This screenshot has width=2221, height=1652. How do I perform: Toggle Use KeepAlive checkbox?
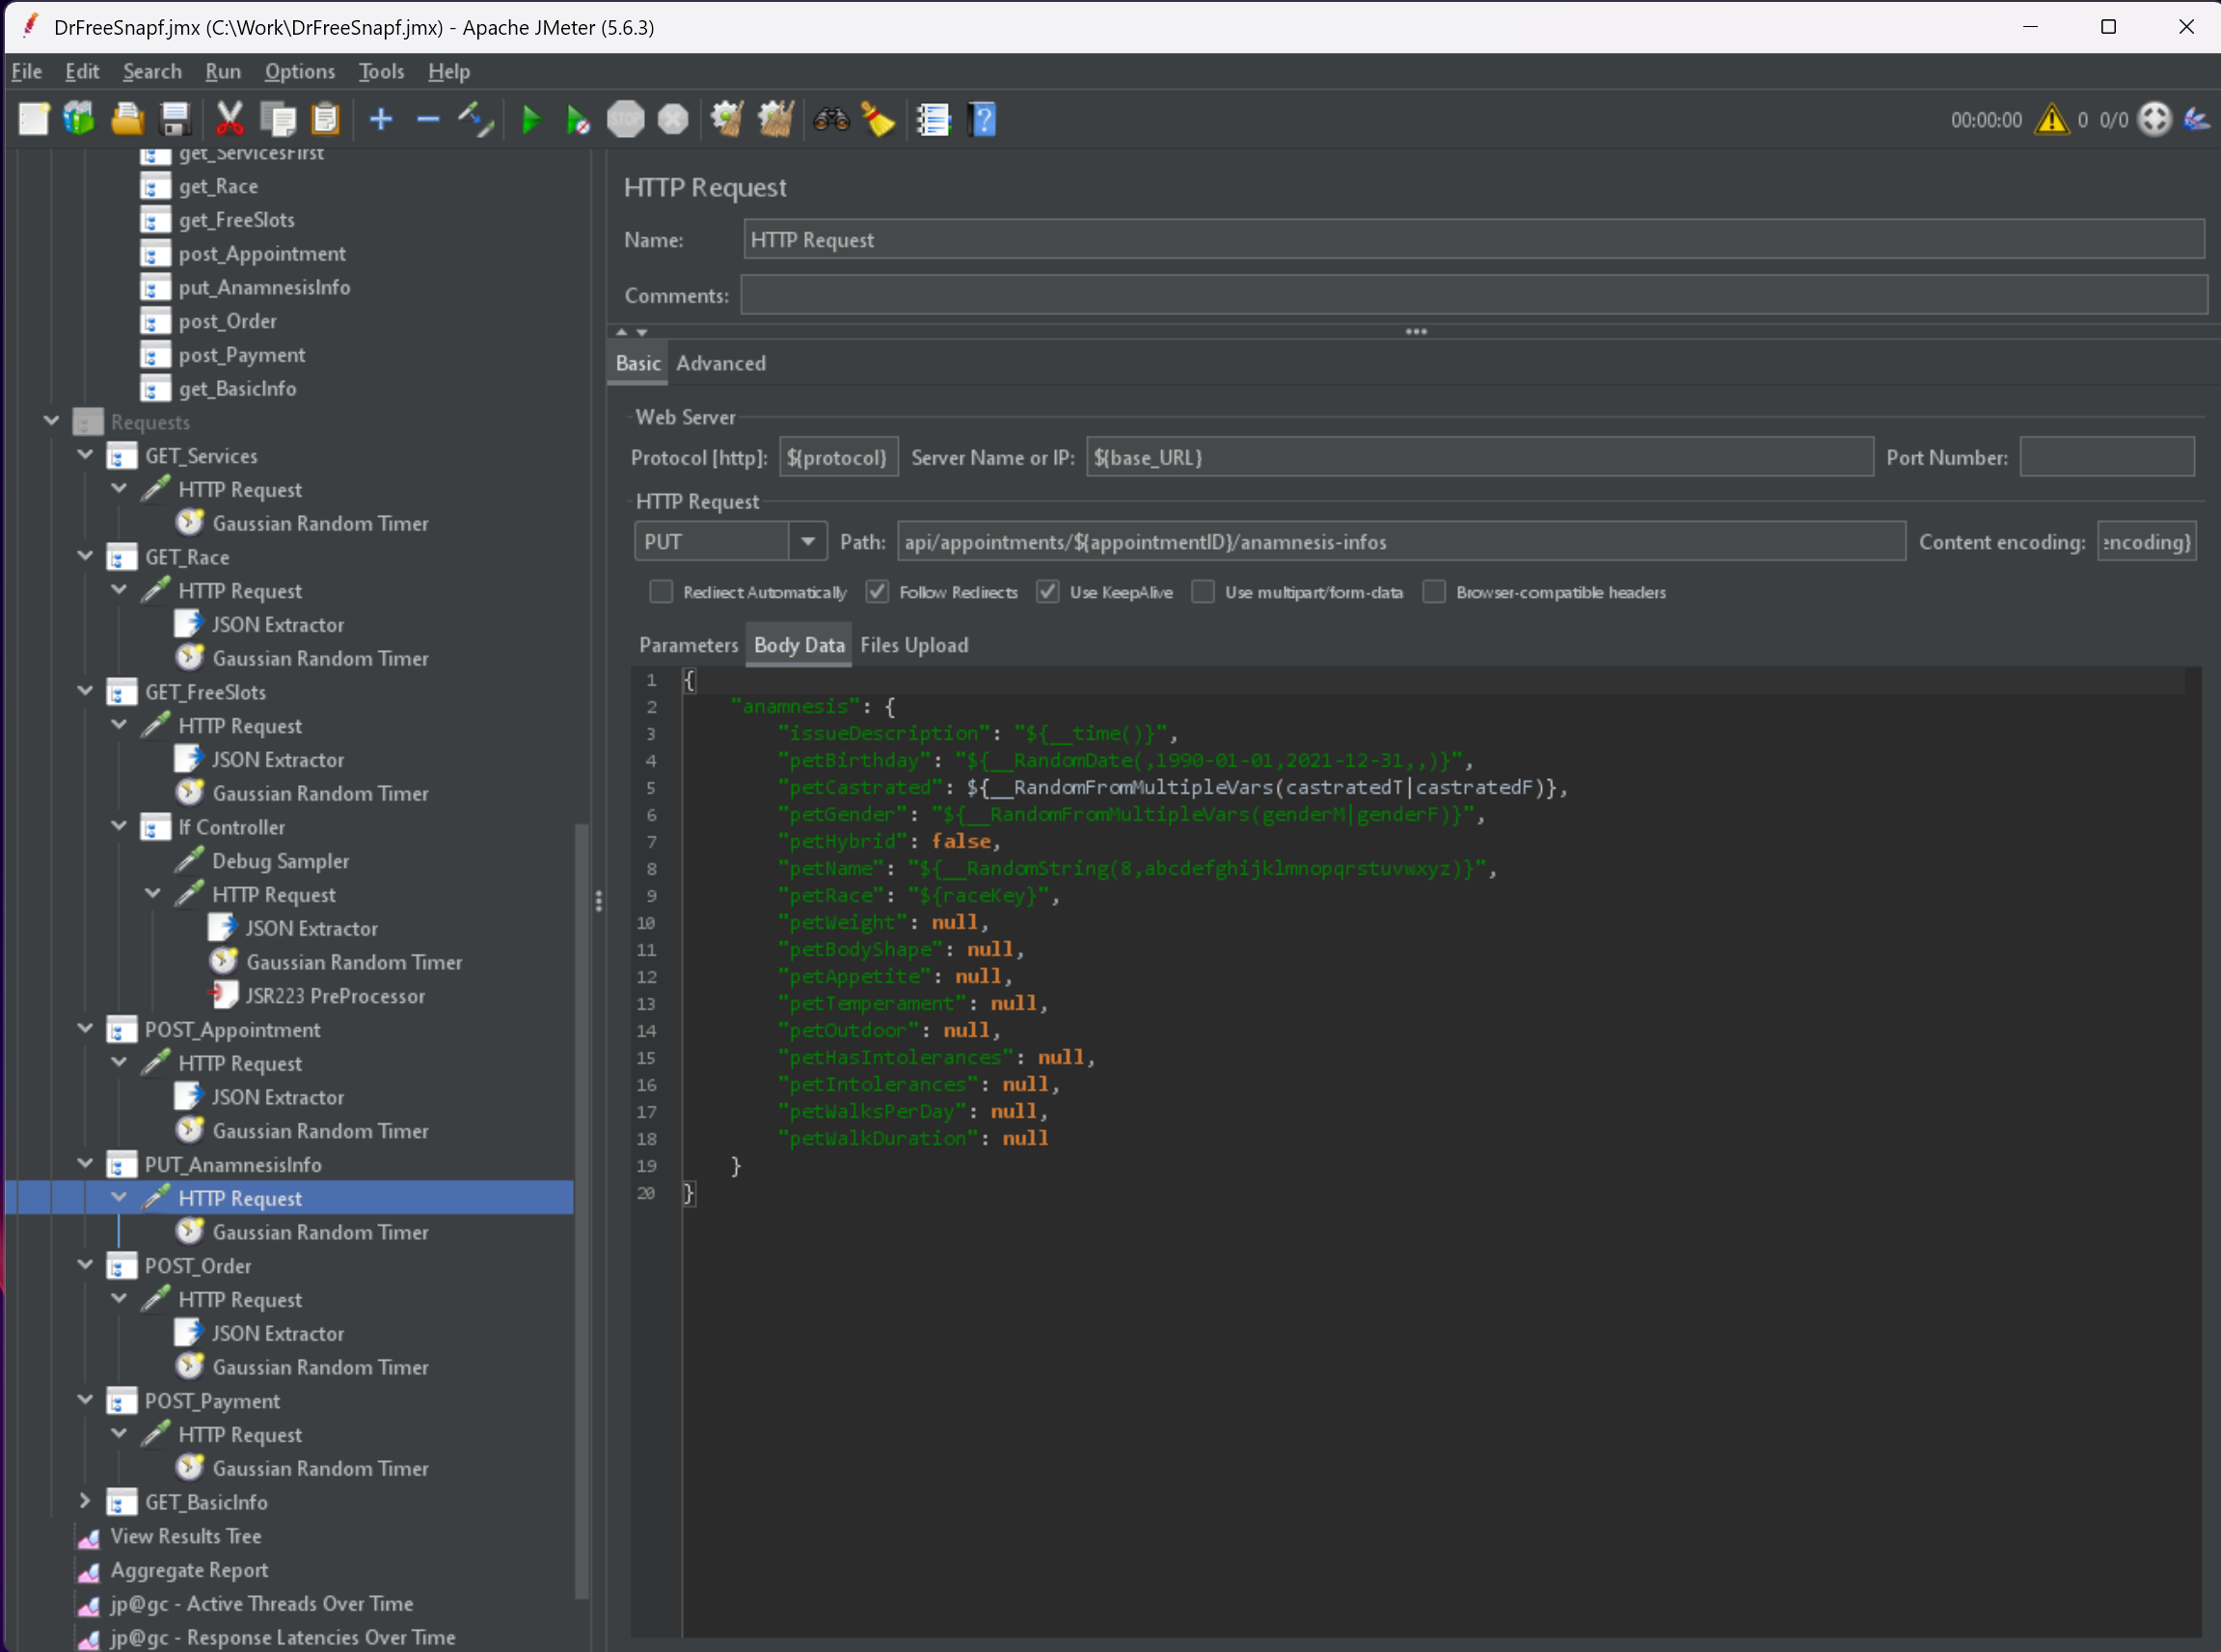click(x=1047, y=592)
